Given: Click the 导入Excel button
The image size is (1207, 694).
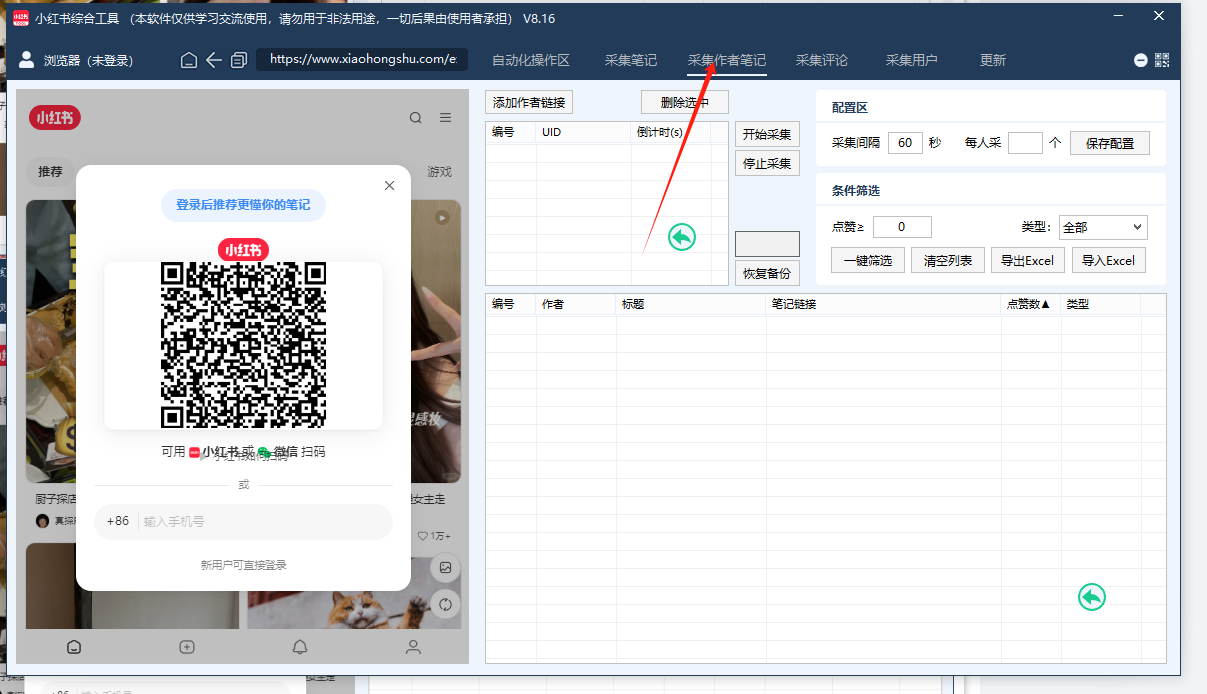Looking at the screenshot, I should pyautogui.click(x=1109, y=260).
